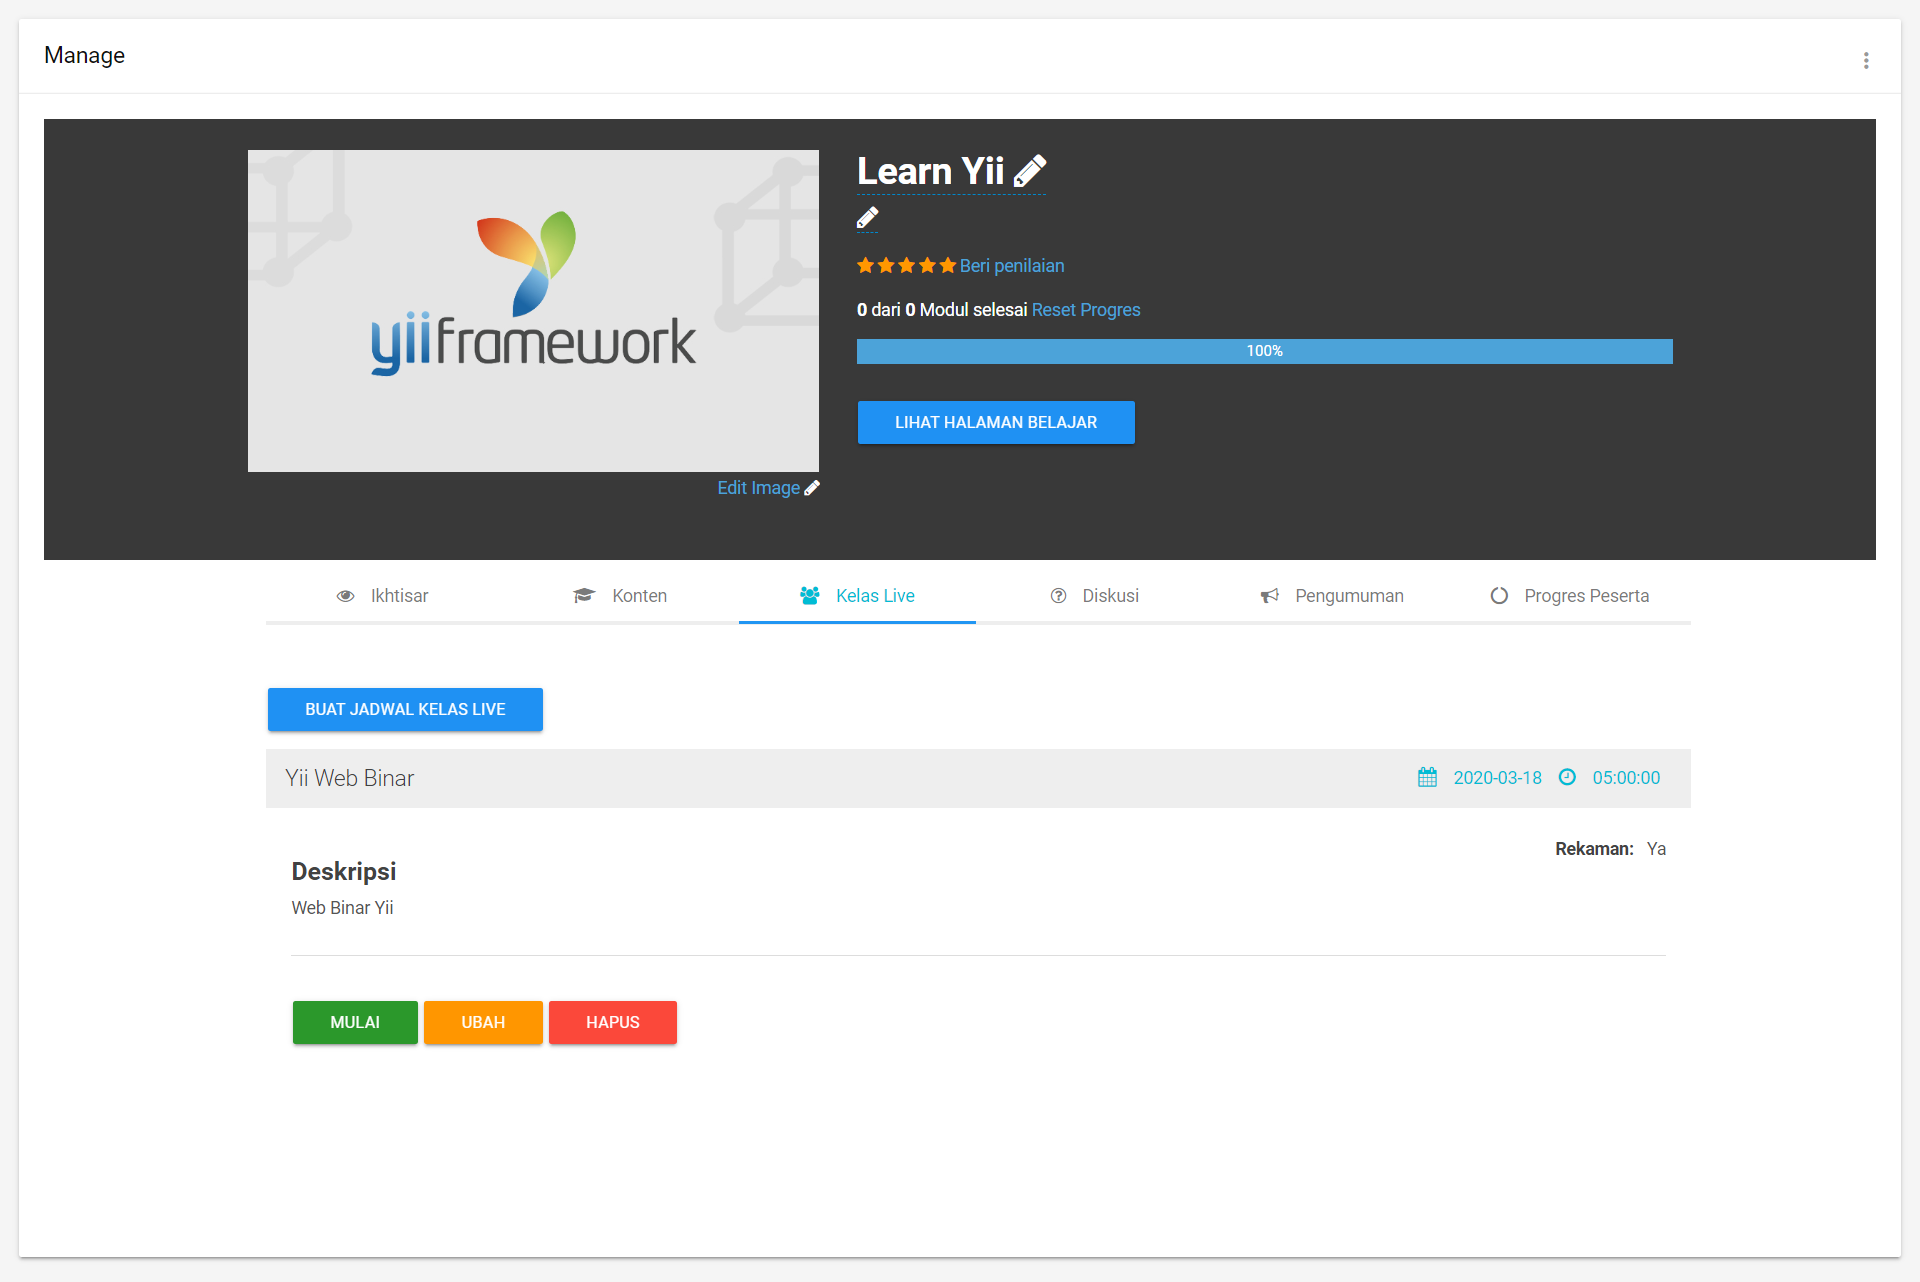Switch to the Konten tab
Screen dimensions: 1920x1282
click(620, 596)
